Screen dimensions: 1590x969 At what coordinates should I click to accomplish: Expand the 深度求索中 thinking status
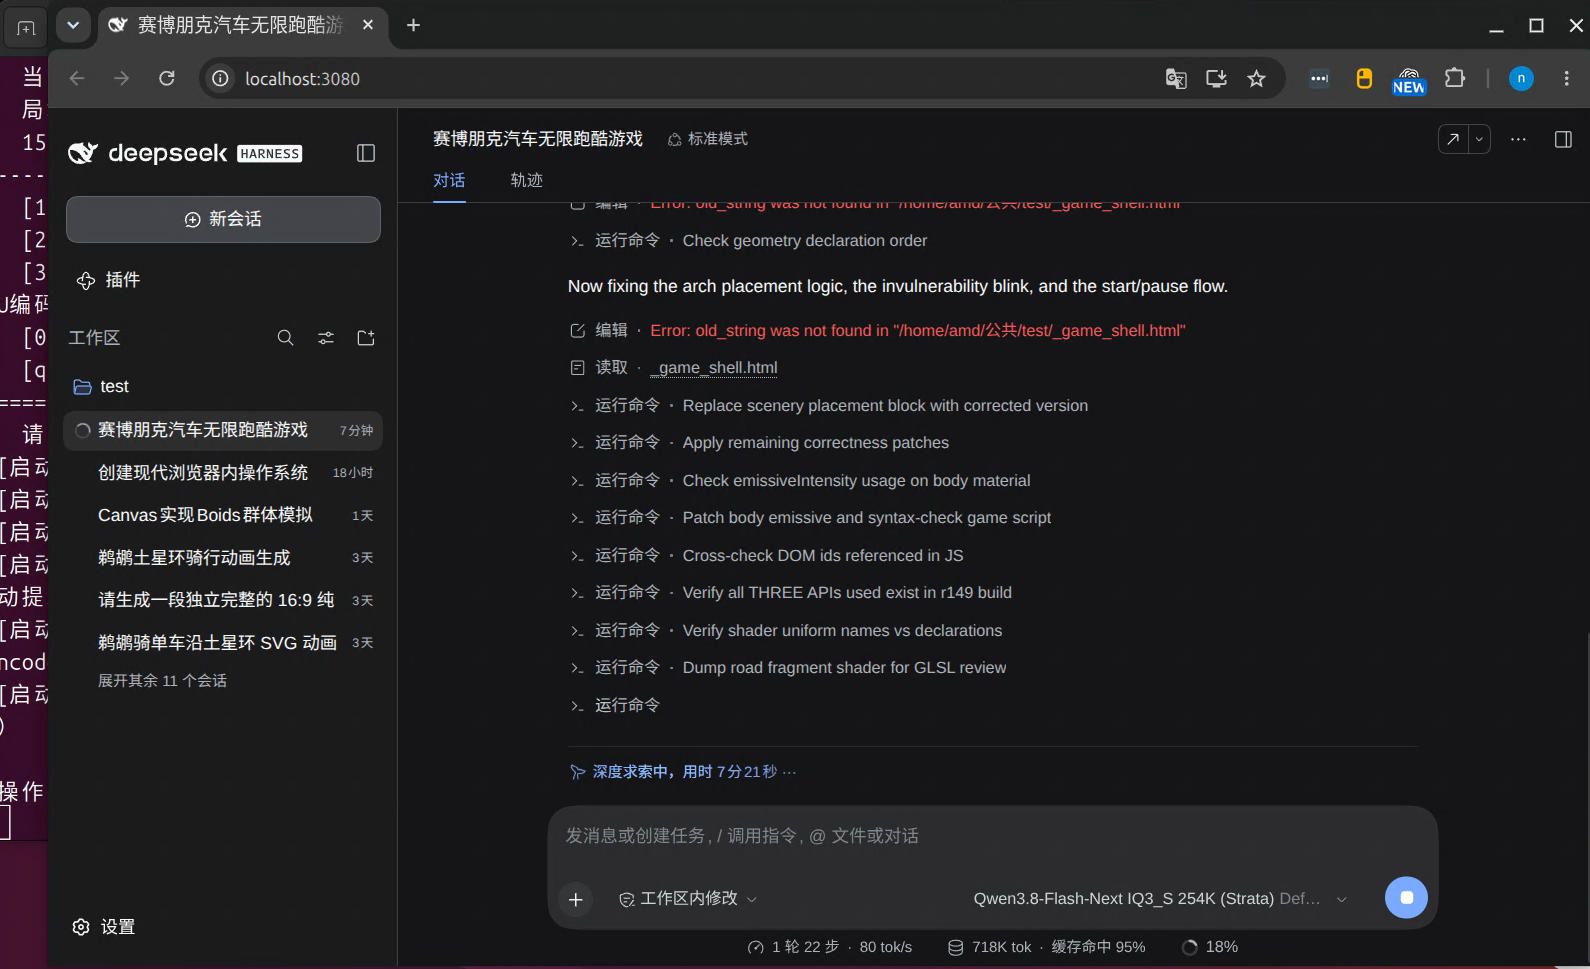(683, 772)
